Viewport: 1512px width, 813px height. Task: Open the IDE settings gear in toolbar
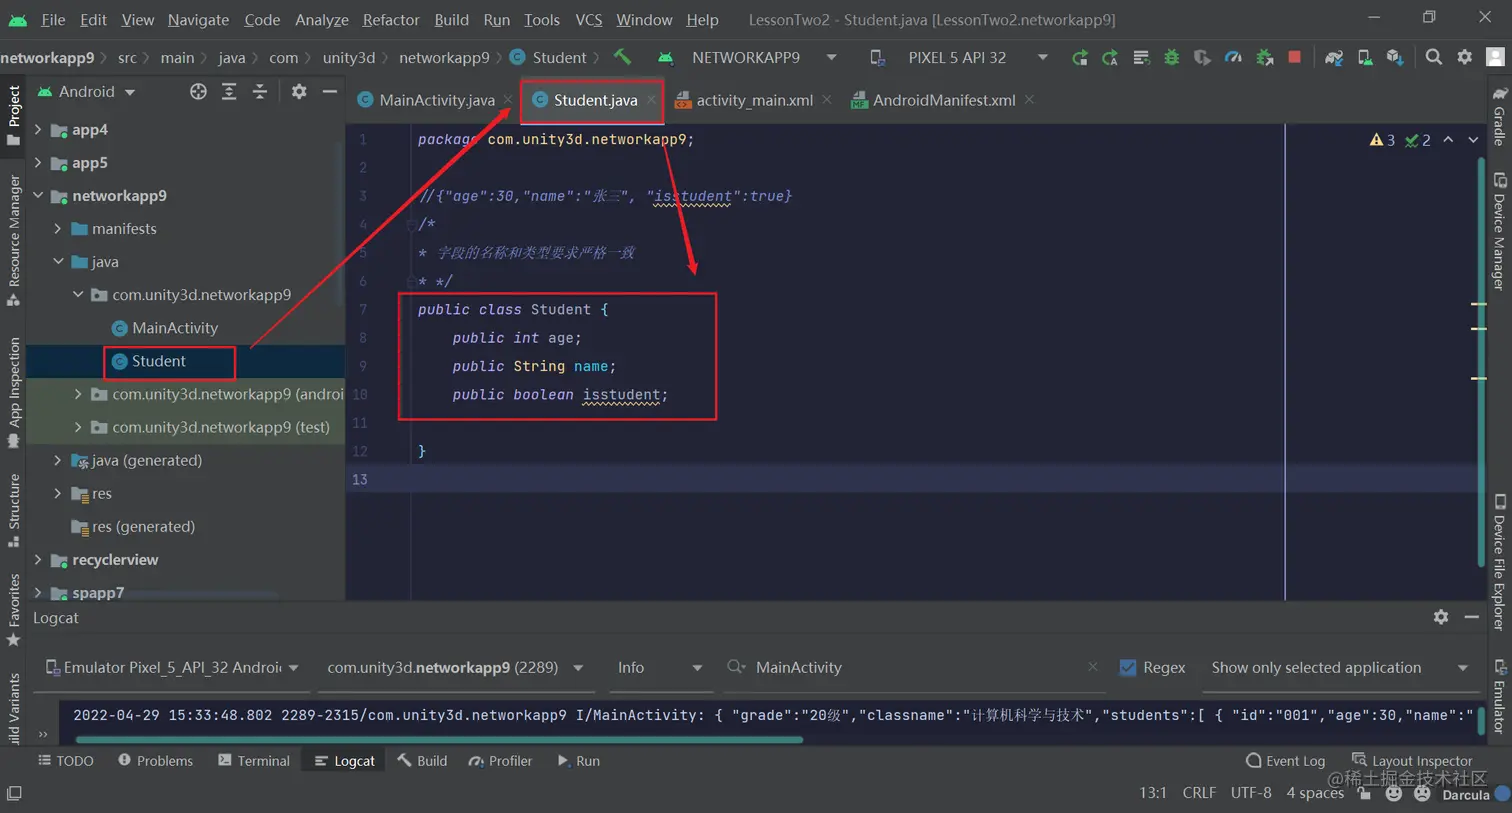(1465, 57)
